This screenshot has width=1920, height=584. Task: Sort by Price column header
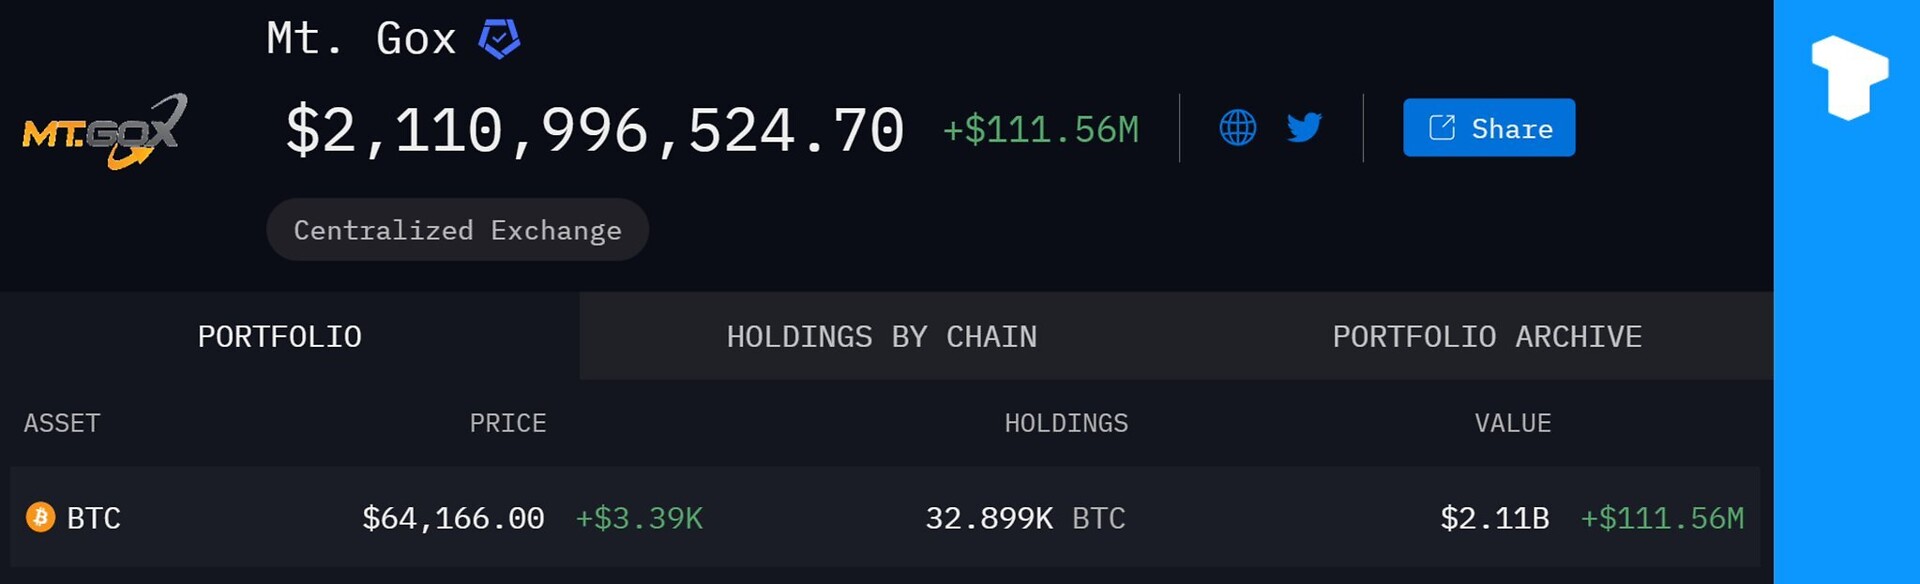tap(508, 423)
